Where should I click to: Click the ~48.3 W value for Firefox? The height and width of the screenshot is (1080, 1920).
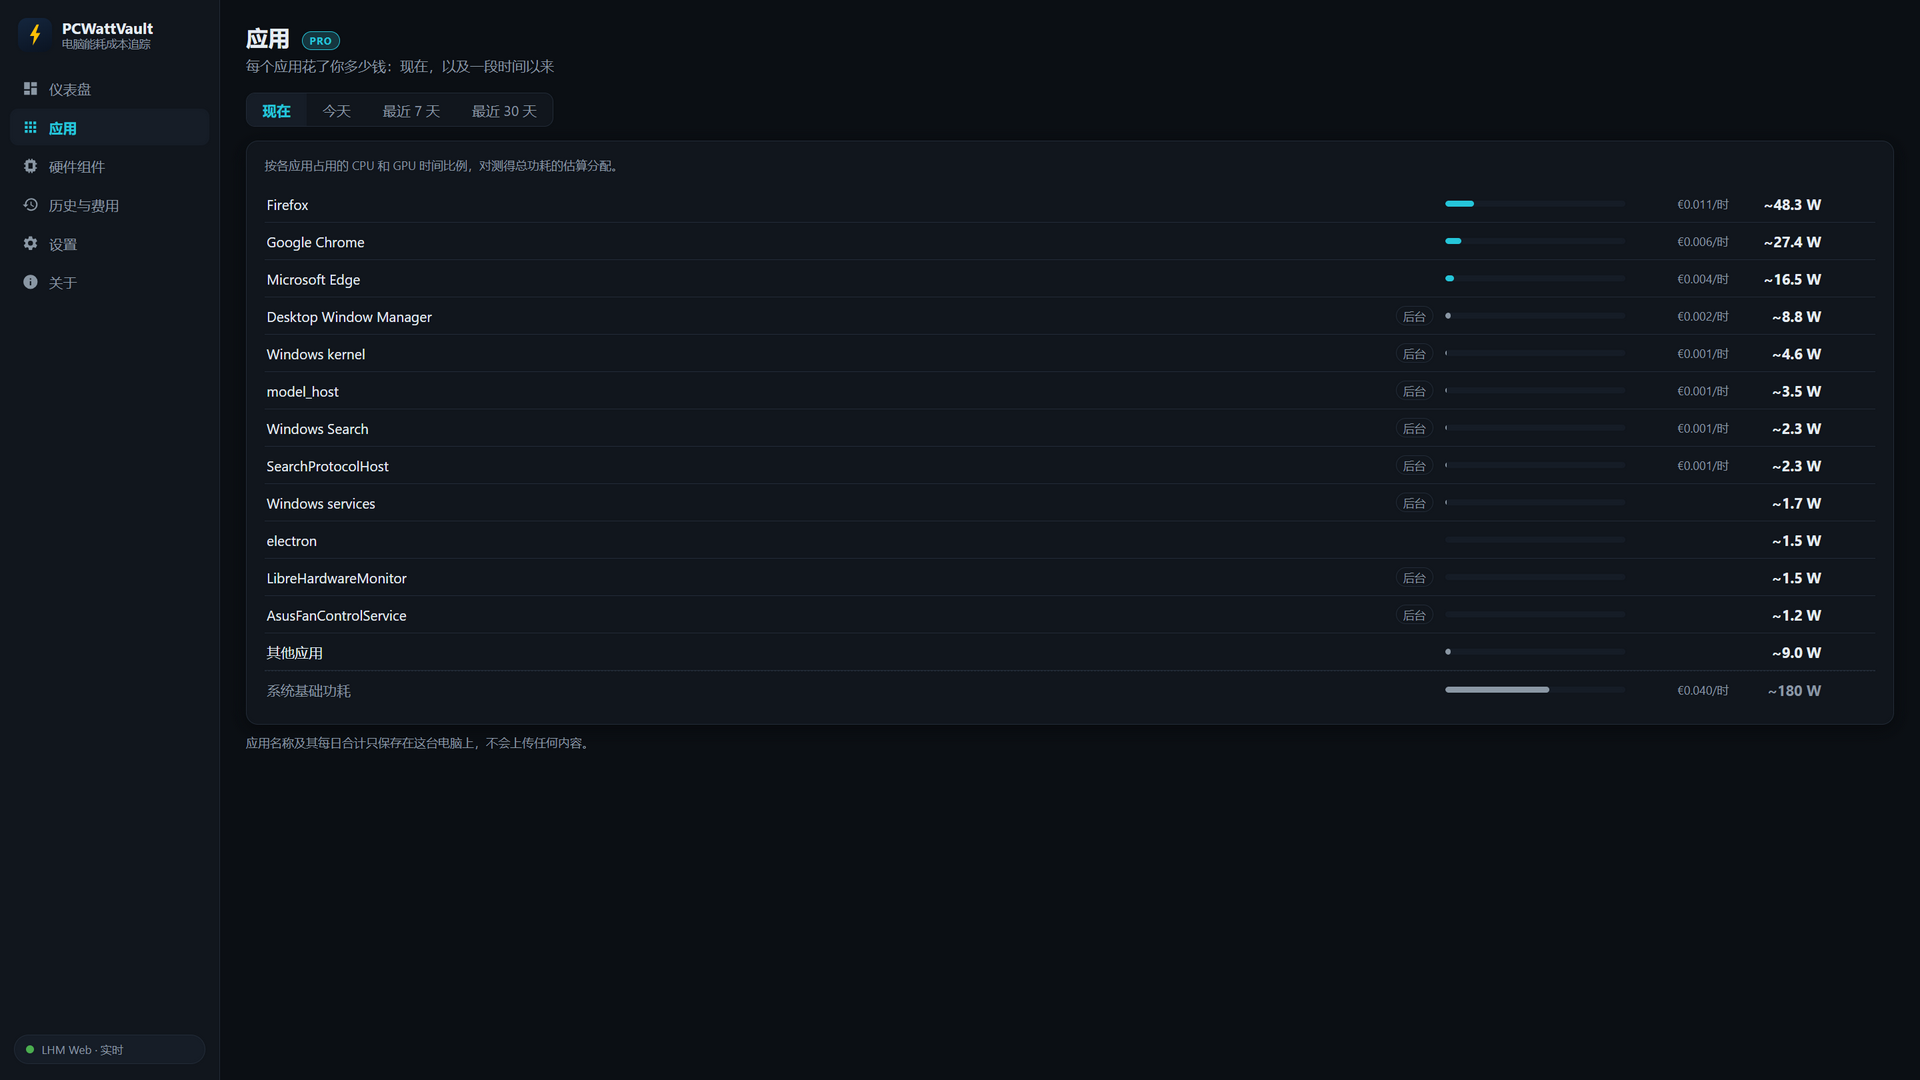coord(1792,205)
